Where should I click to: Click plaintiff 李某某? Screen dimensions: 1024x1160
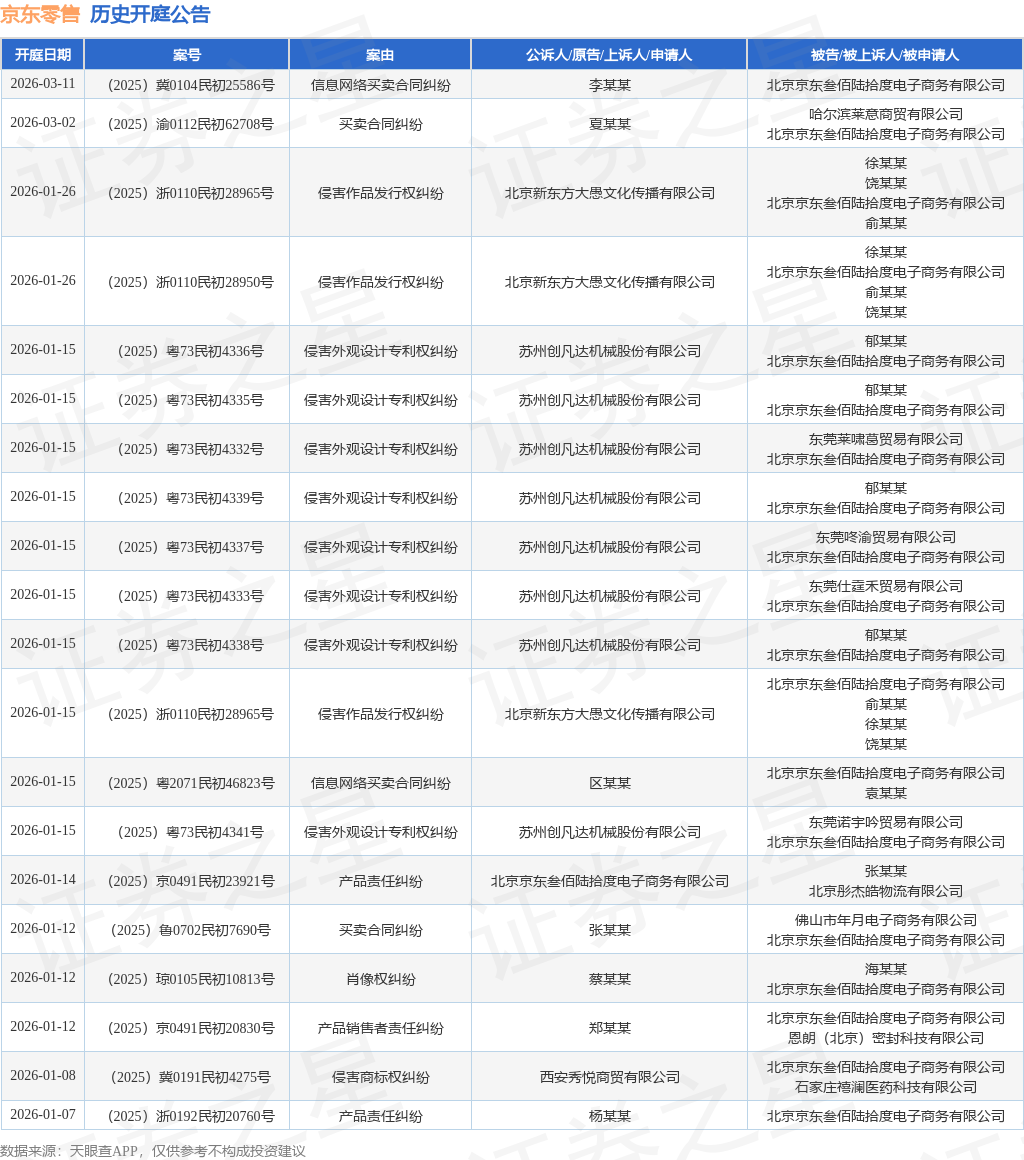tap(610, 85)
